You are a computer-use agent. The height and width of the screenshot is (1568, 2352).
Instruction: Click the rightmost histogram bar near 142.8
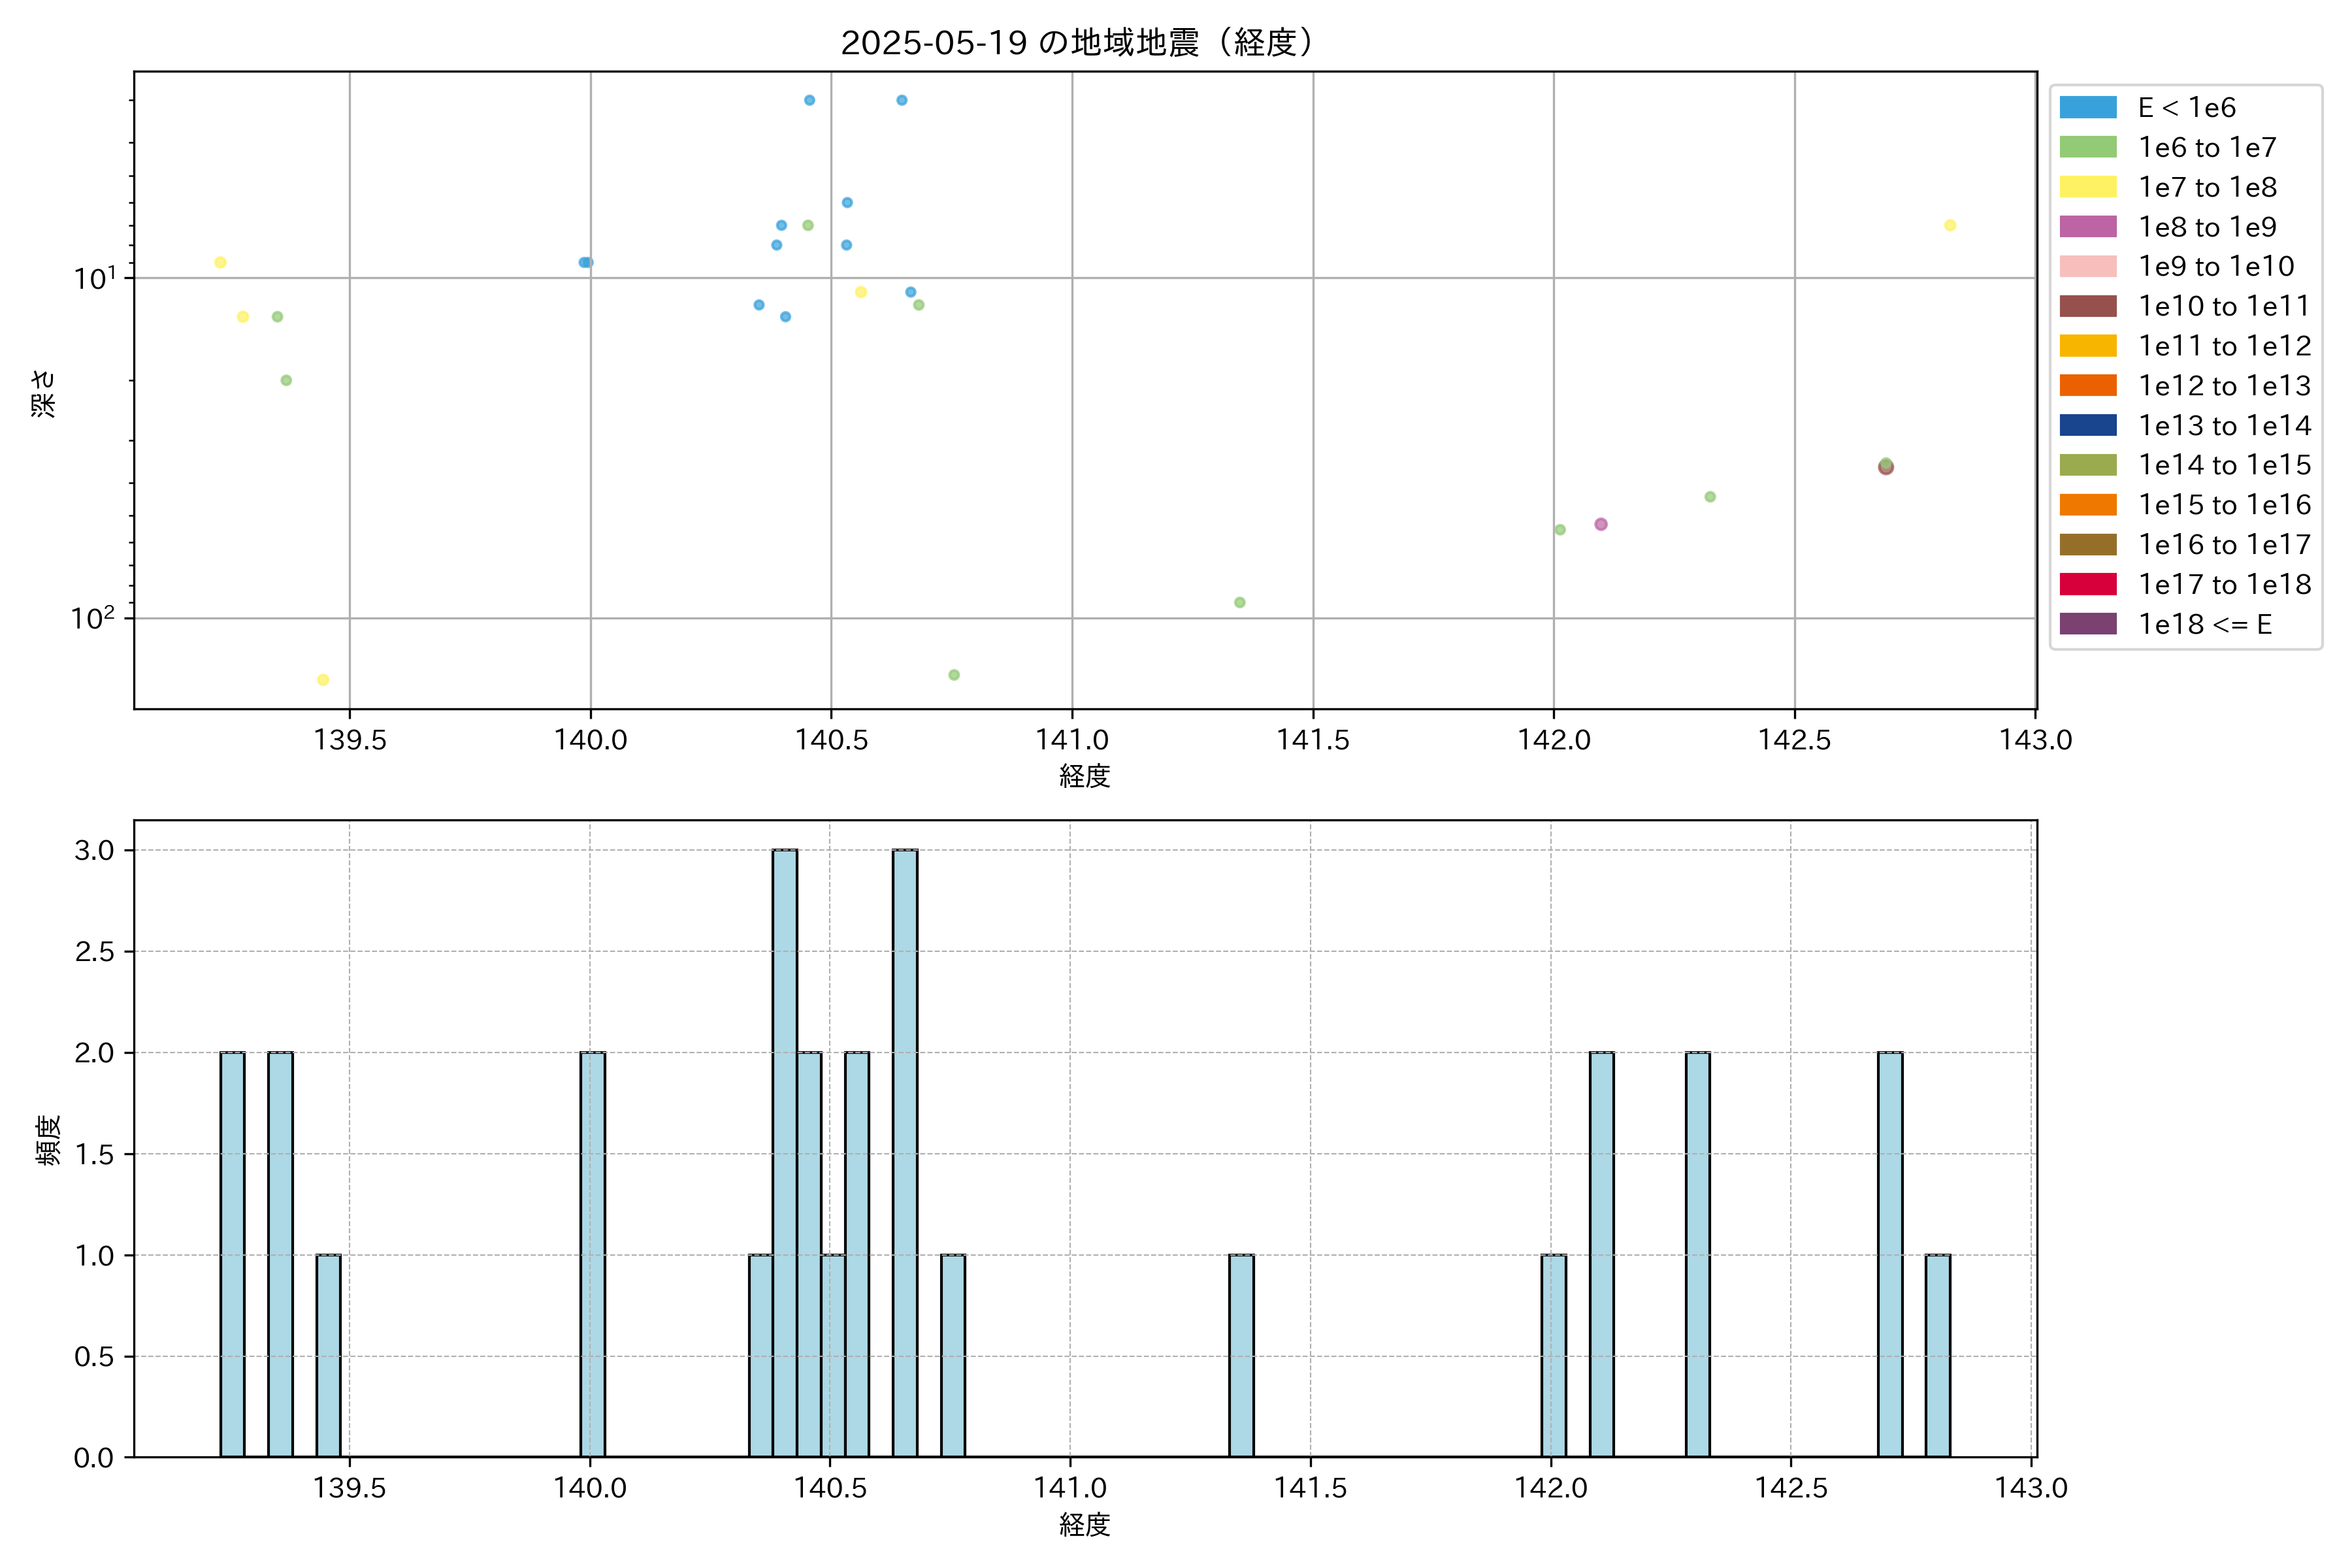(1937, 1355)
